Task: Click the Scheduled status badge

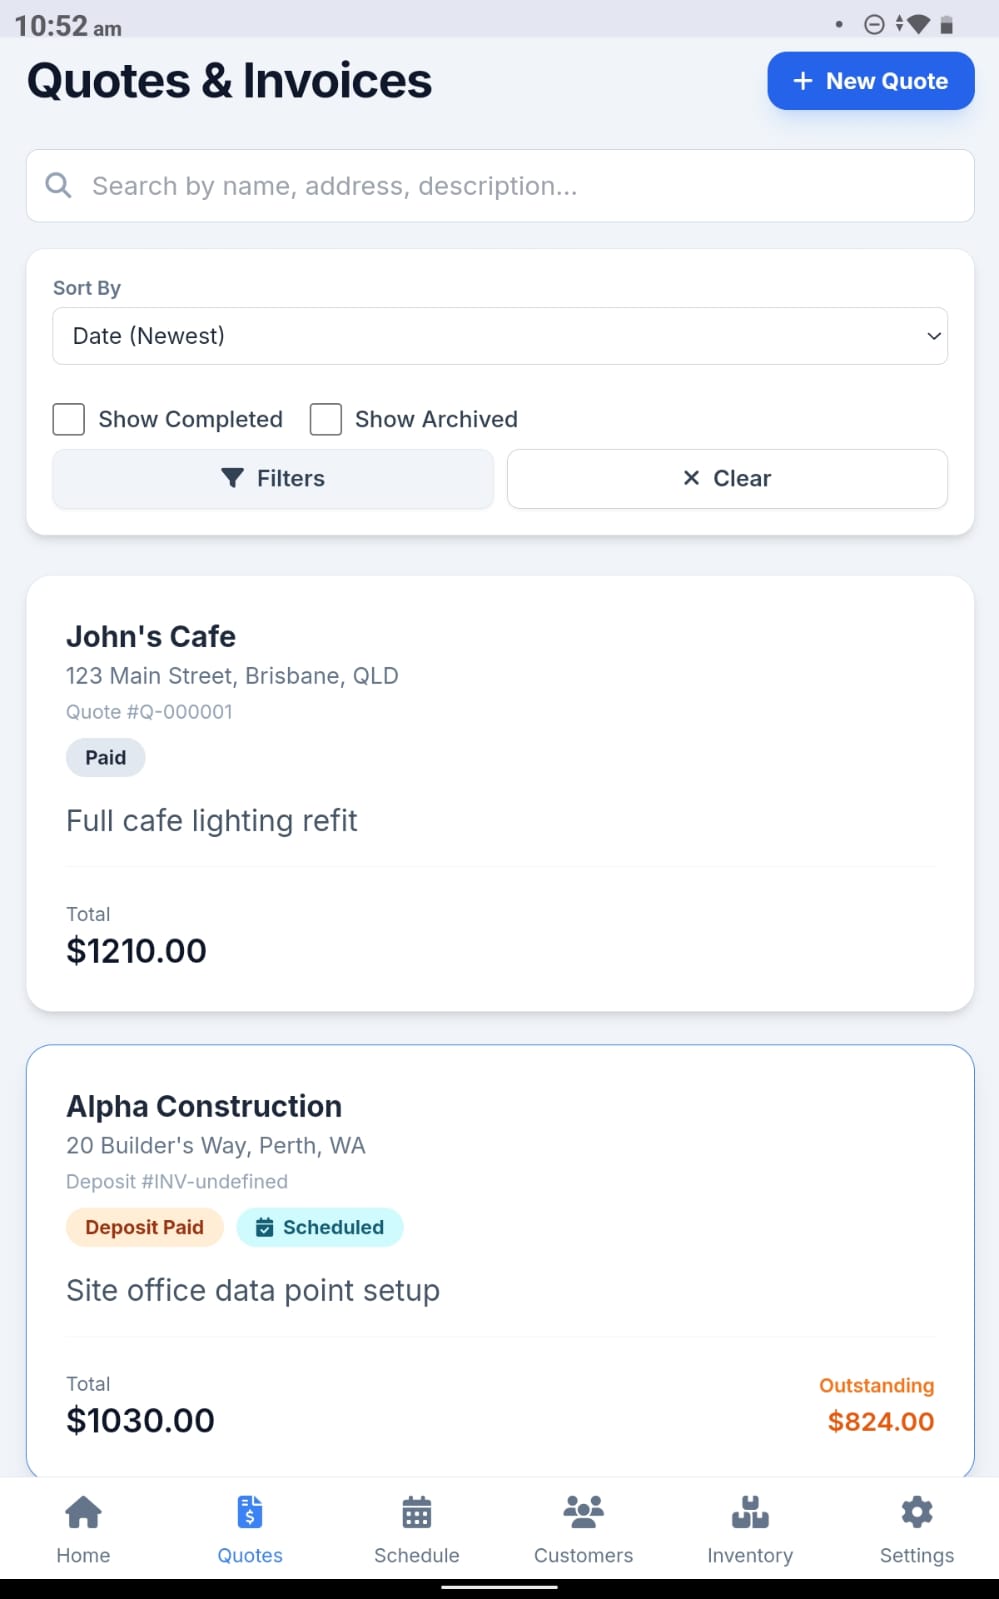Action: (x=320, y=1227)
